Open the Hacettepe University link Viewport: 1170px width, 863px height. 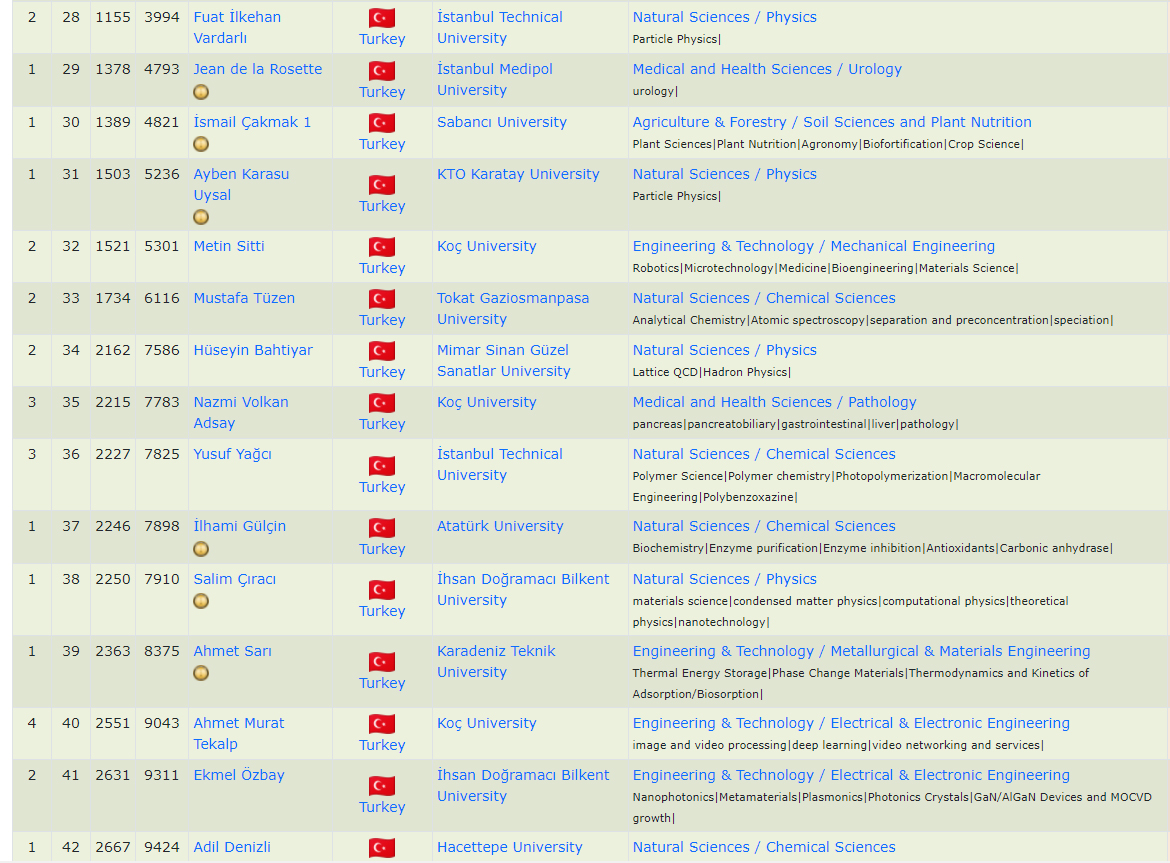pos(510,847)
